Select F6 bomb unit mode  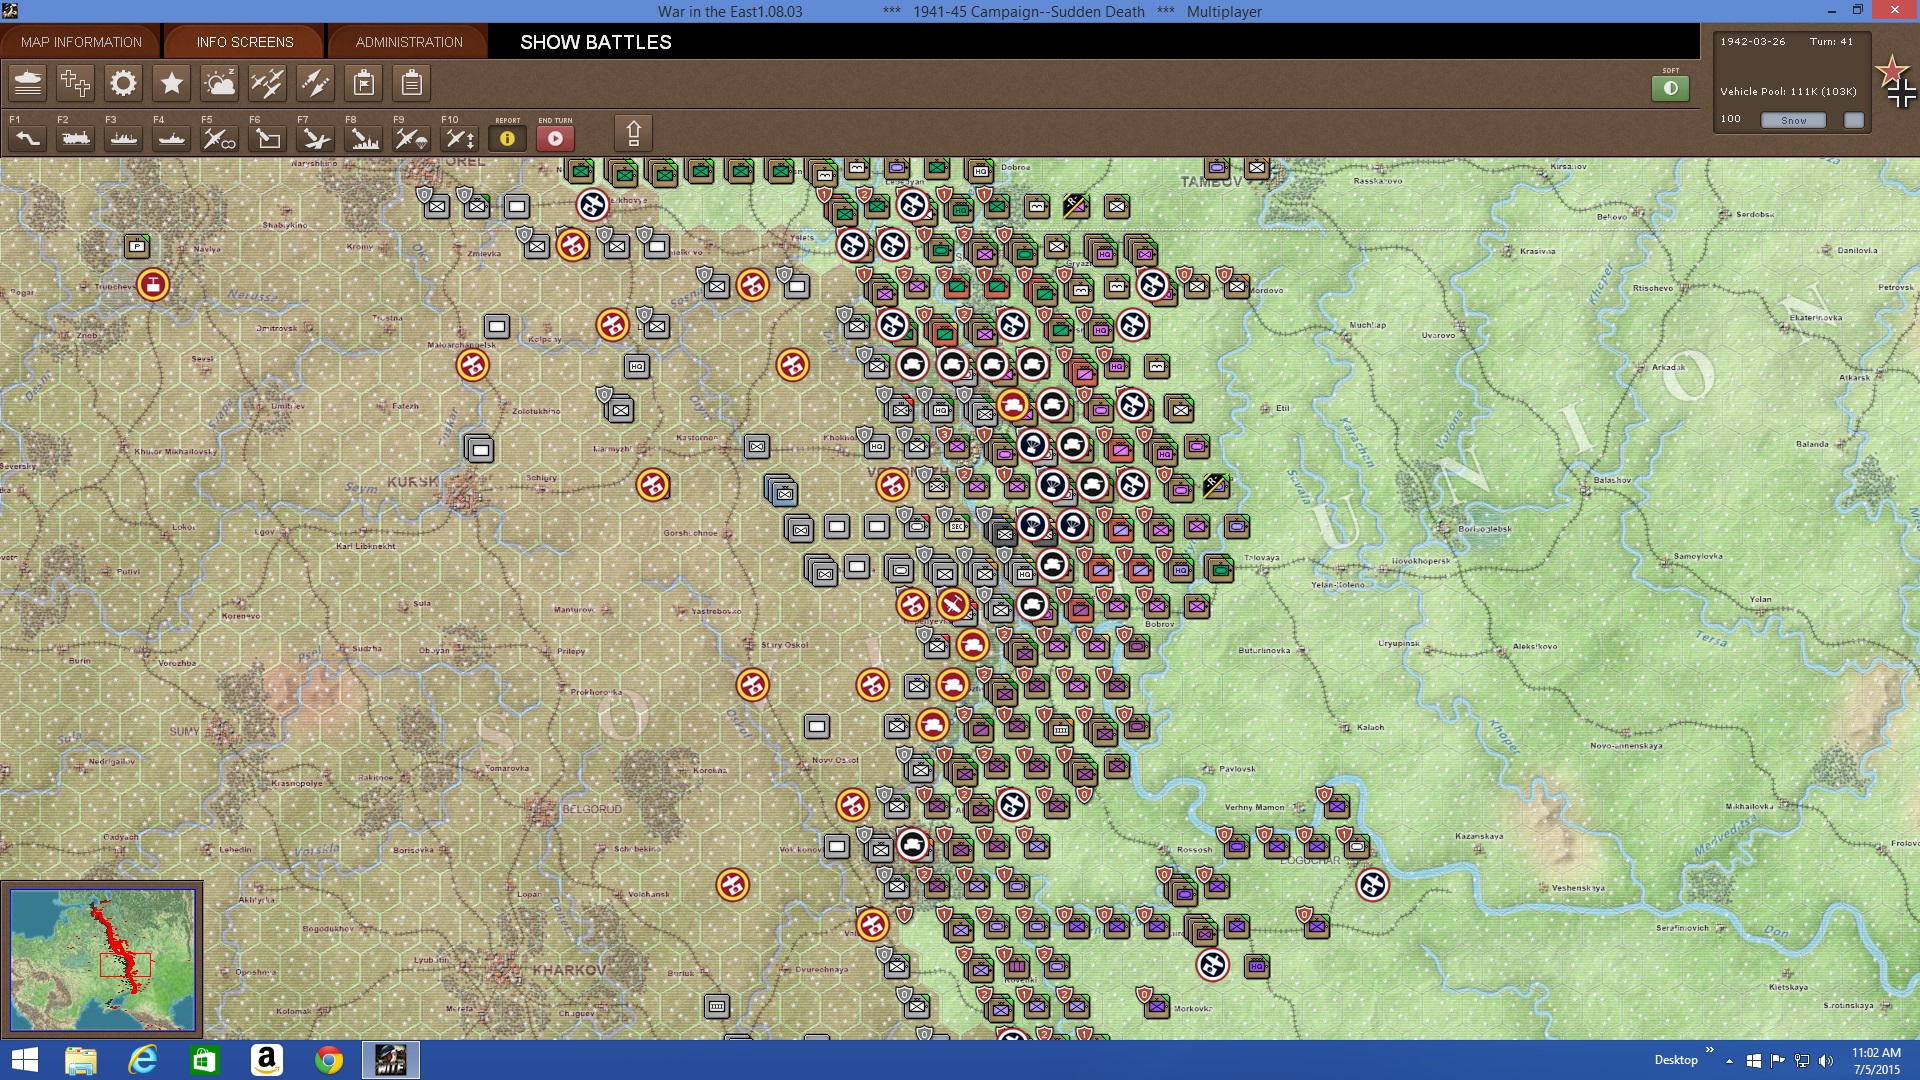click(x=267, y=138)
